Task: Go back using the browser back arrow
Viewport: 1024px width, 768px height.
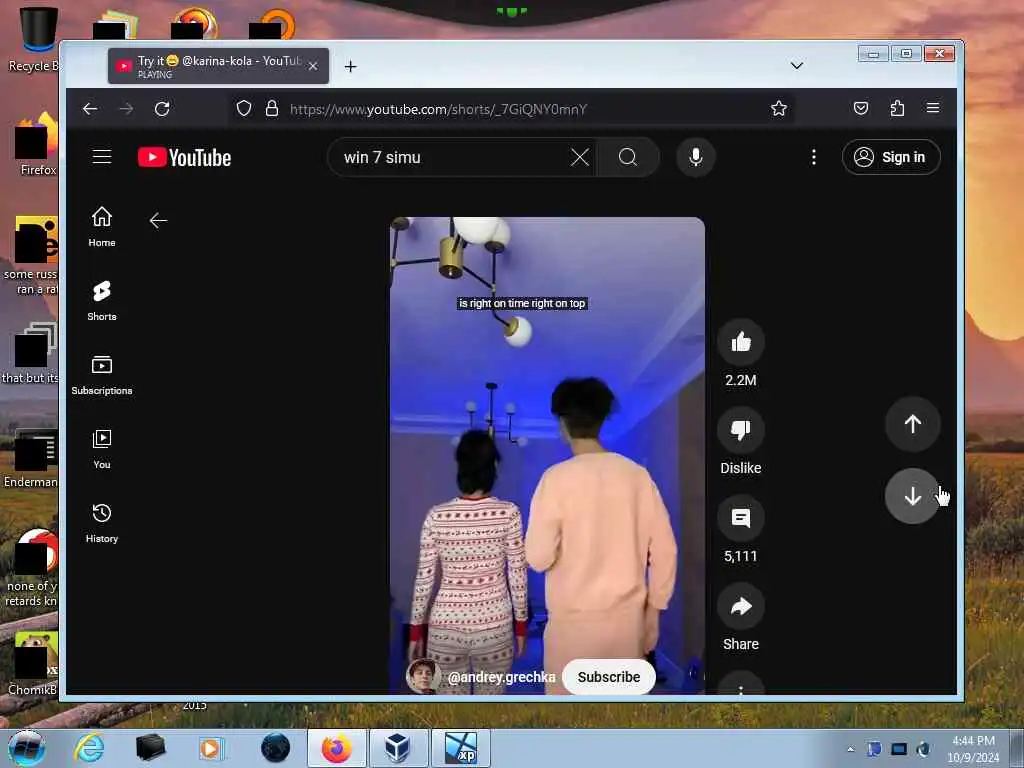Action: 90,108
